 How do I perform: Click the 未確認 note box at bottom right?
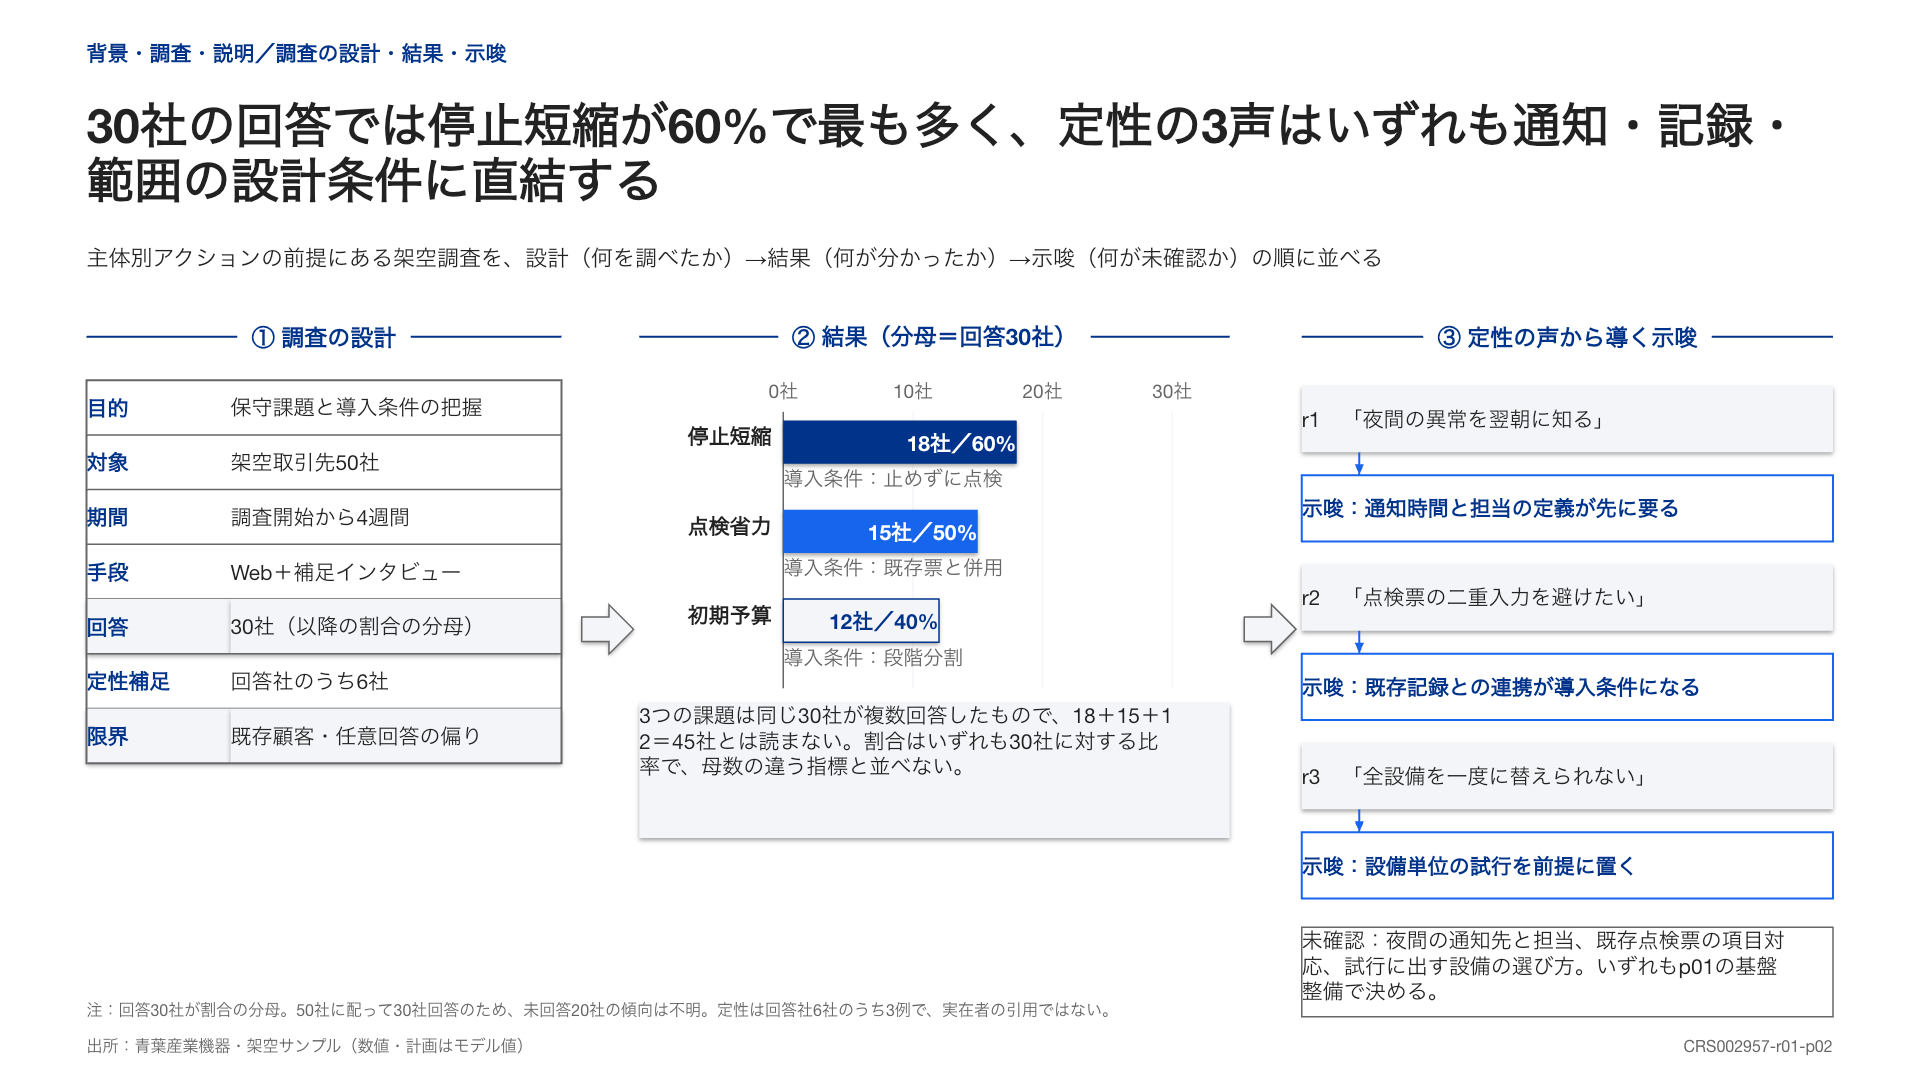click(x=1567, y=972)
